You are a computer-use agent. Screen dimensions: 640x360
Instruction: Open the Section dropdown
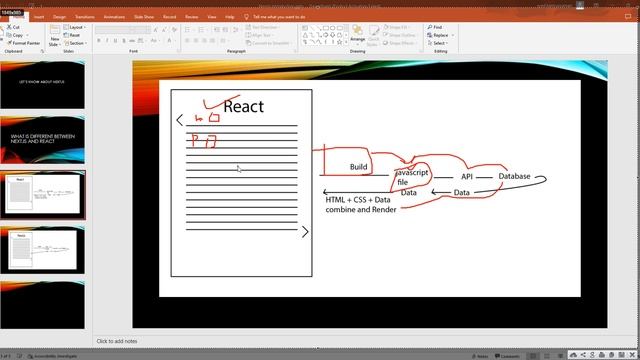pos(75,43)
